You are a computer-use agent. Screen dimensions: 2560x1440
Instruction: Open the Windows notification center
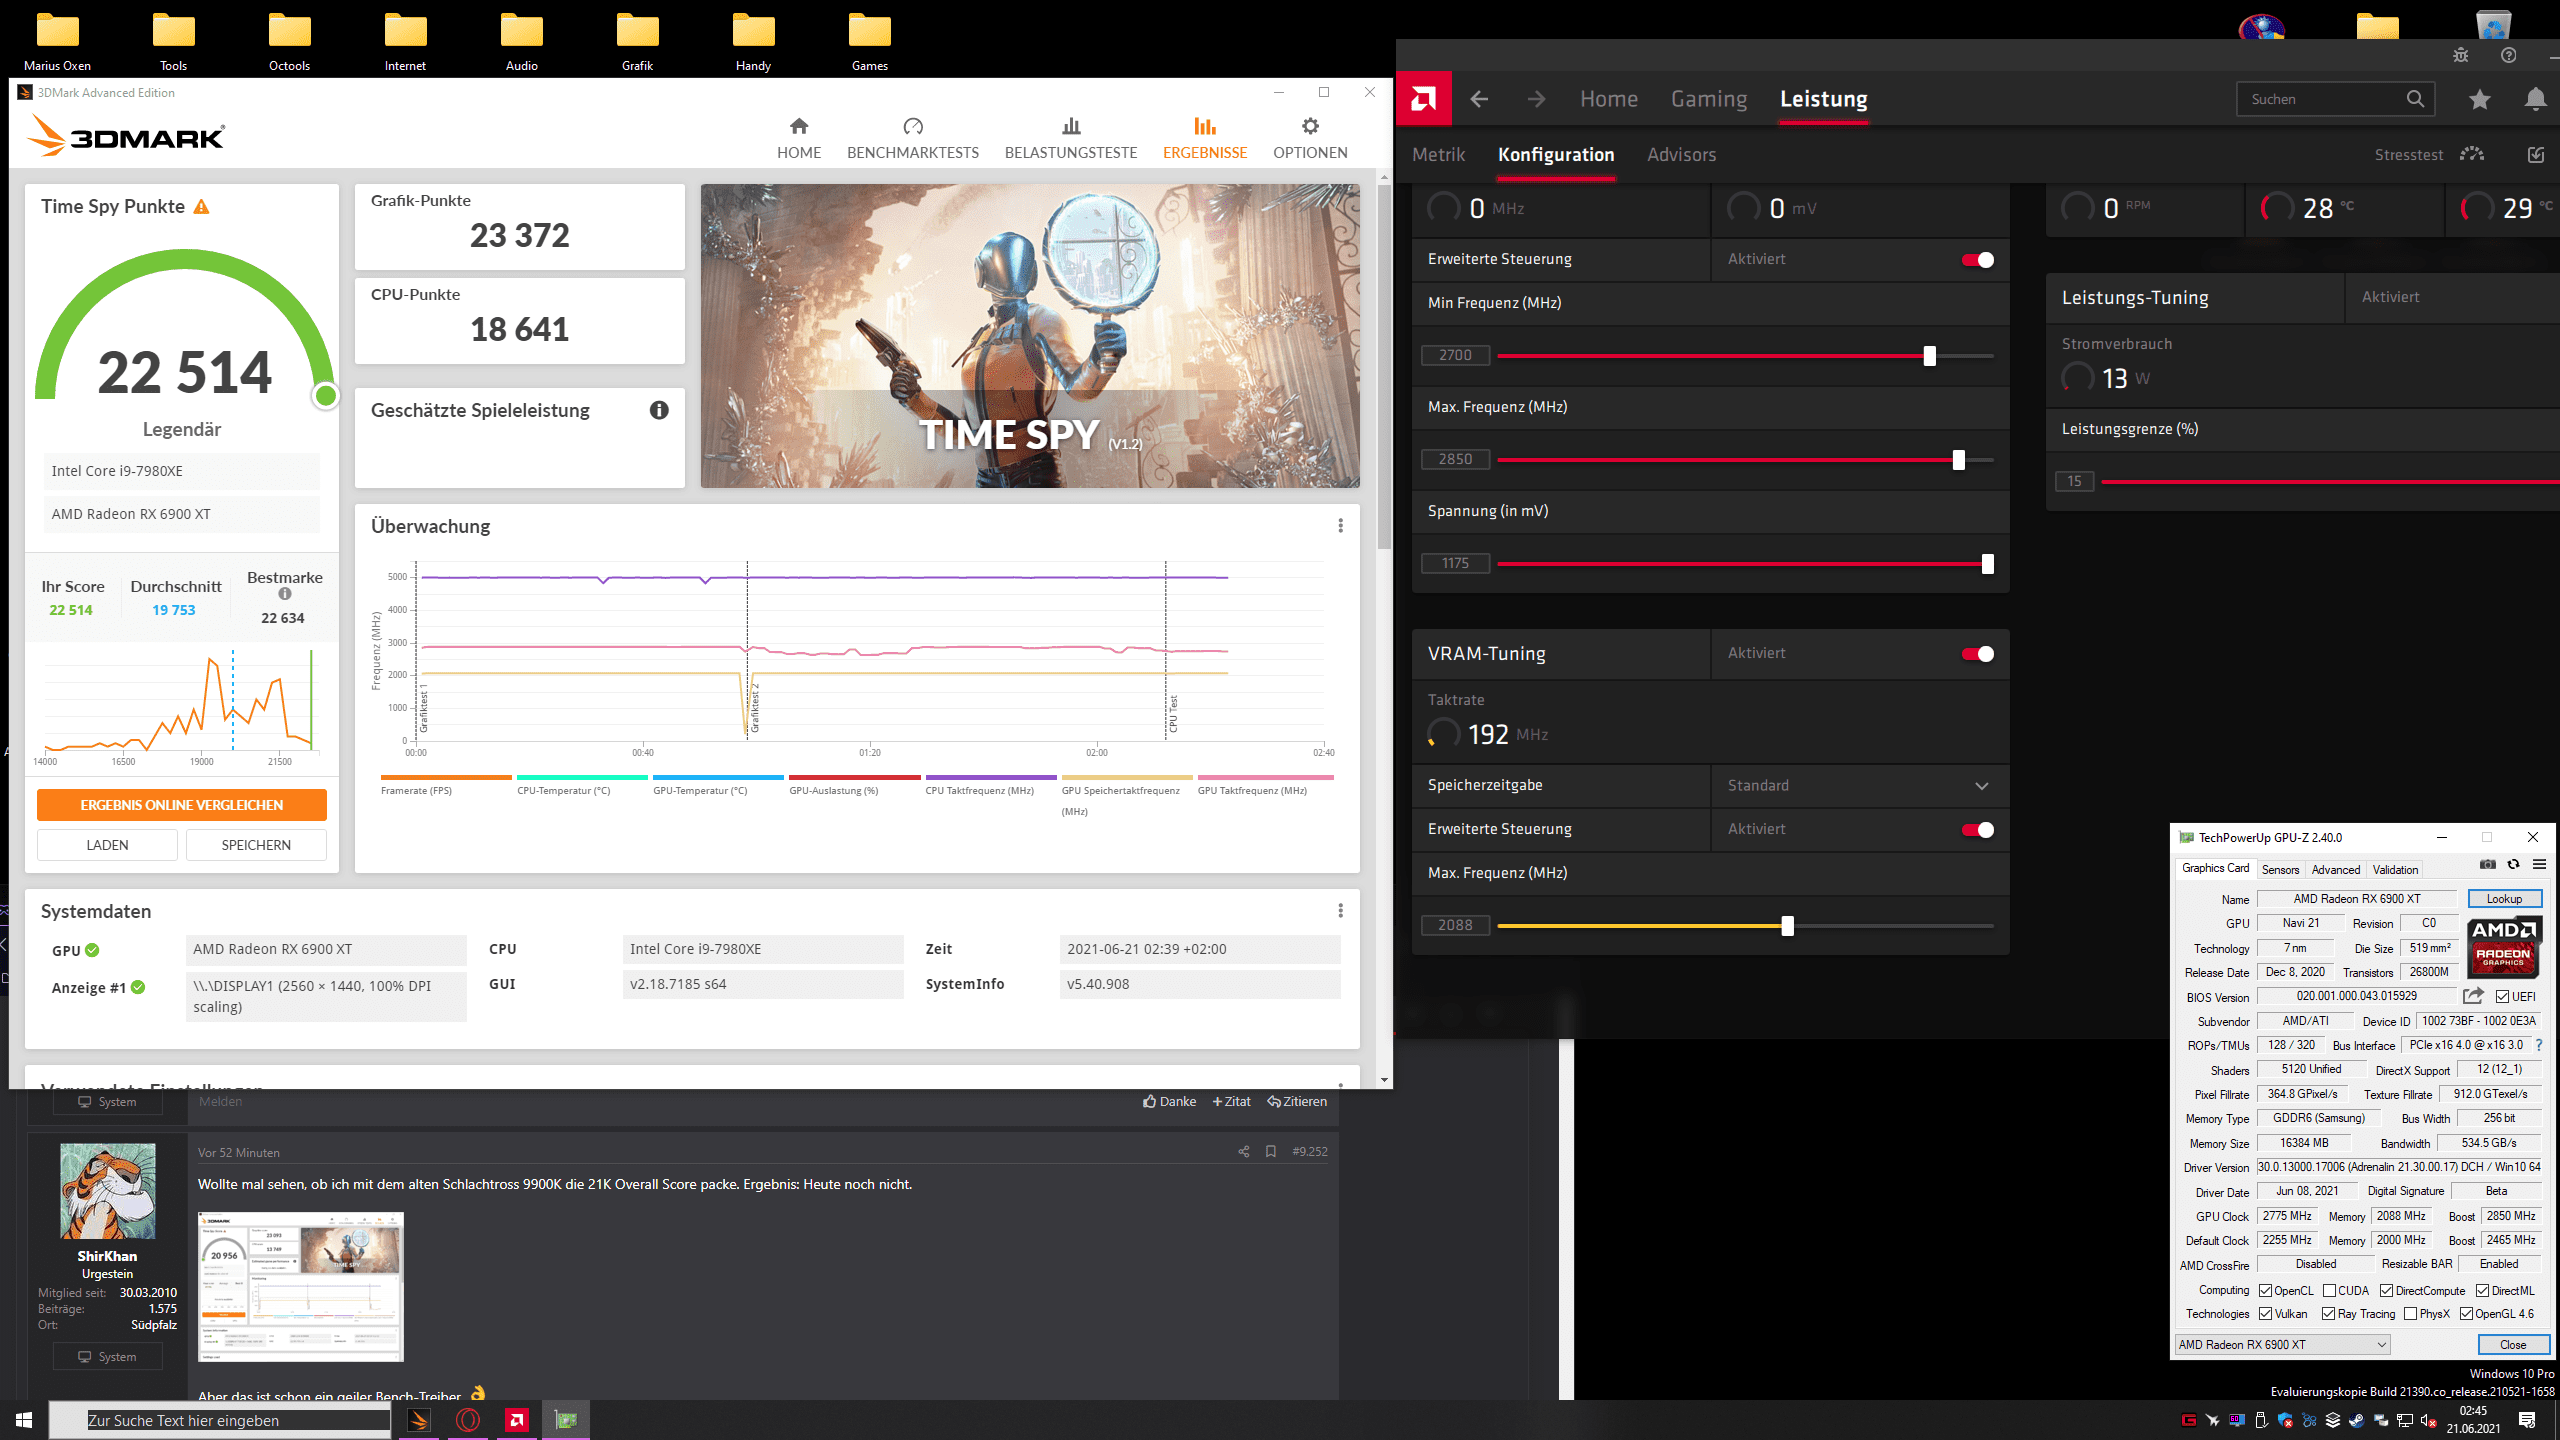point(2527,1420)
